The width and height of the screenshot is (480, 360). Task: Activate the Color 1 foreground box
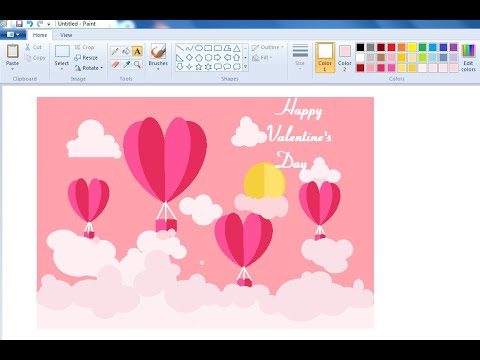pyautogui.click(x=325, y=57)
